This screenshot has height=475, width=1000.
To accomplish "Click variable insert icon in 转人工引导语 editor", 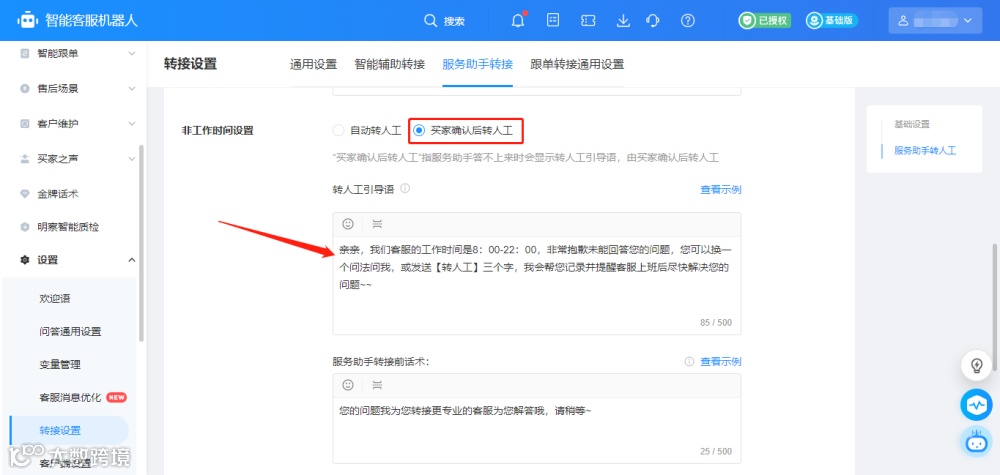I will click(x=378, y=224).
